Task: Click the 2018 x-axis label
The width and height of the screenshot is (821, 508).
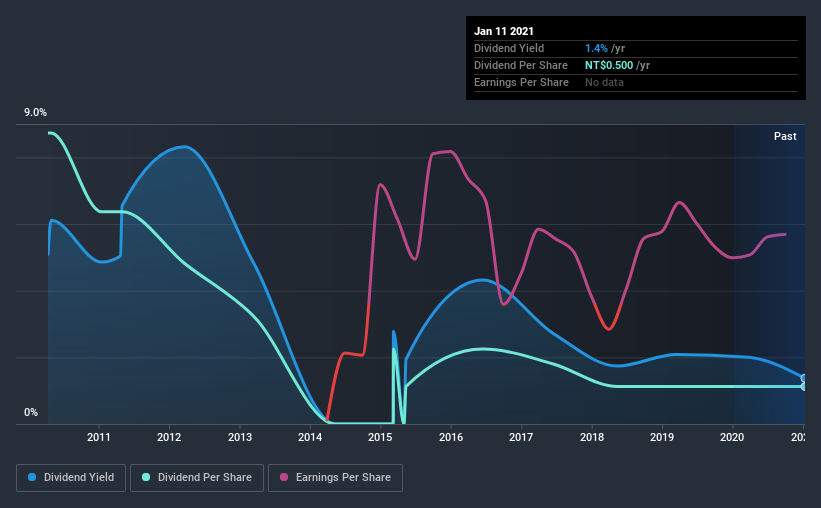Action: click(592, 437)
